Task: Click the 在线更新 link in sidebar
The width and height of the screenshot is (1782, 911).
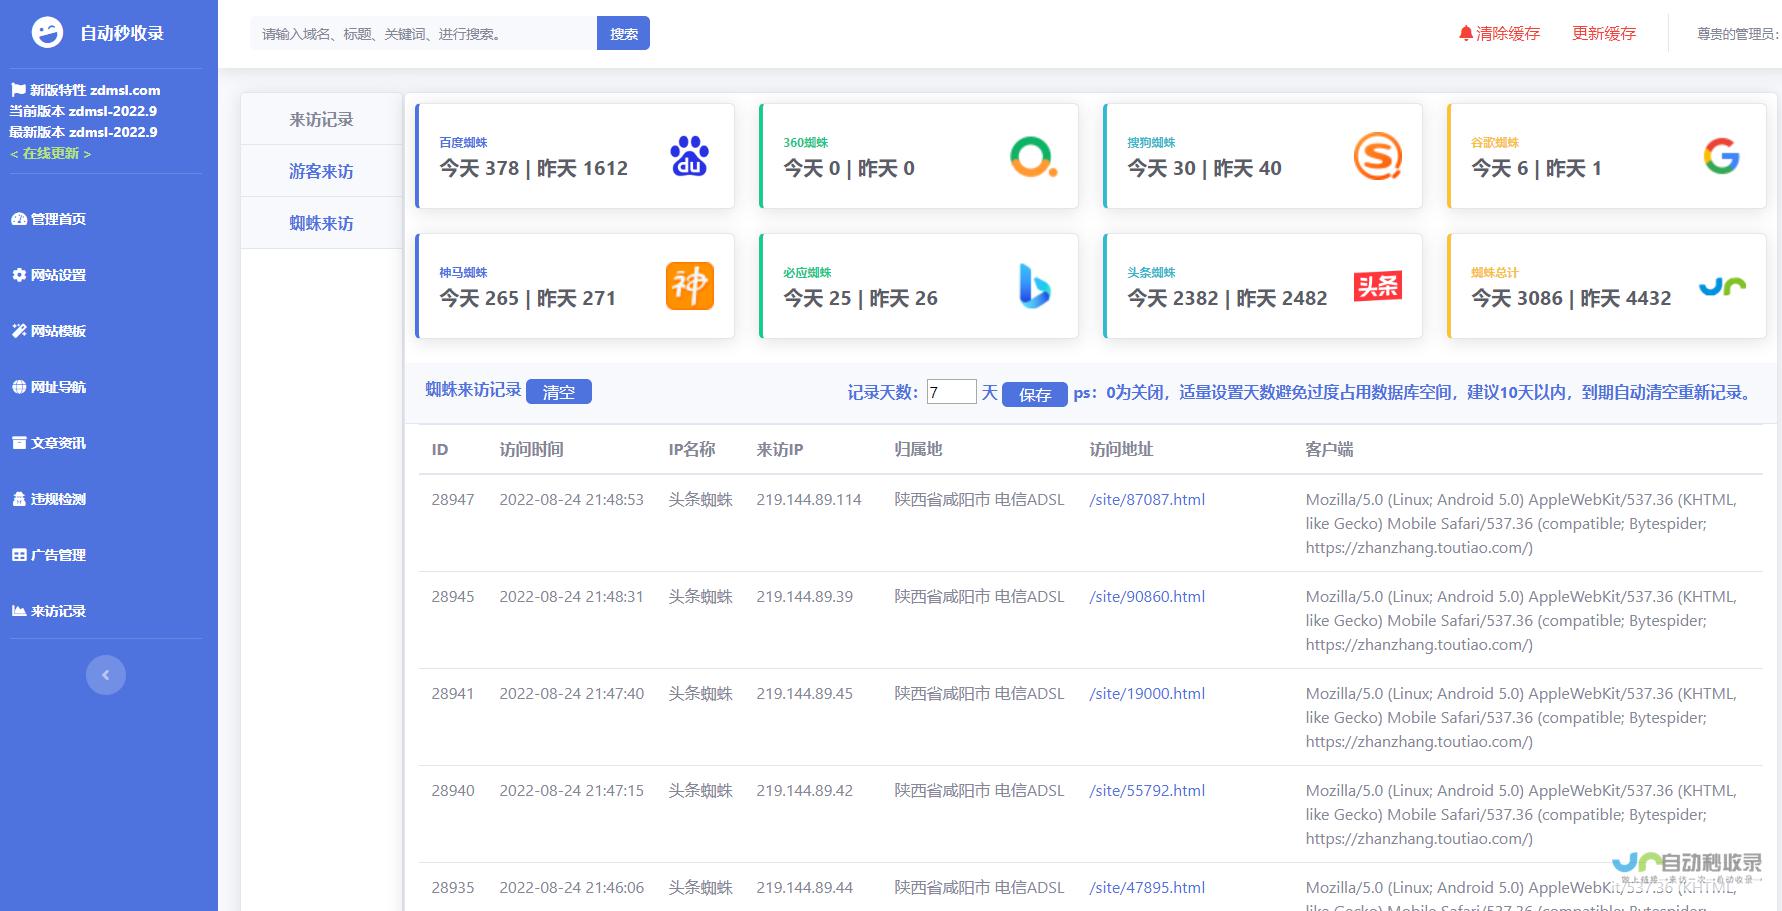Action: click(50, 153)
